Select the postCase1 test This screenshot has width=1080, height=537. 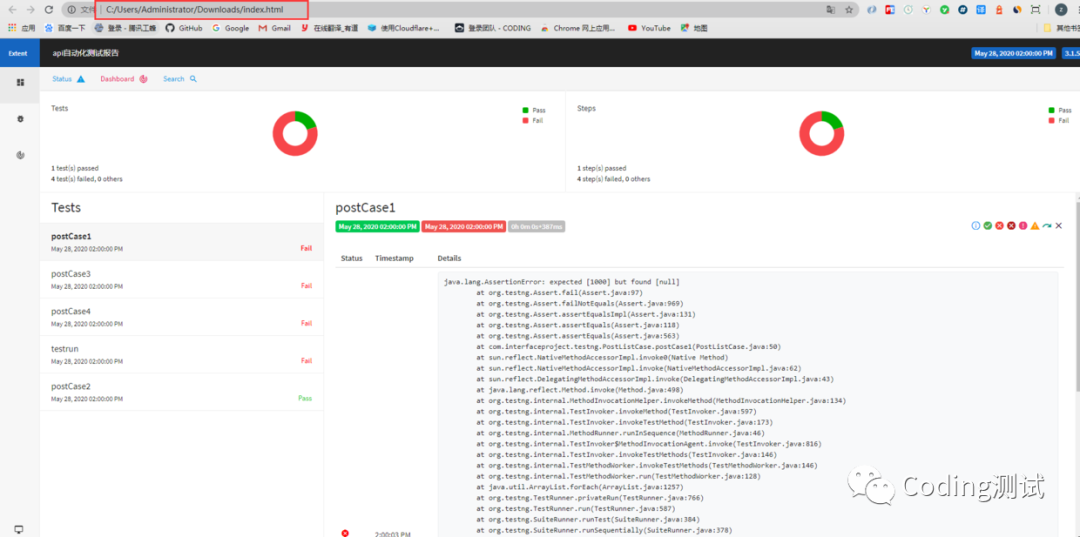click(181, 242)
